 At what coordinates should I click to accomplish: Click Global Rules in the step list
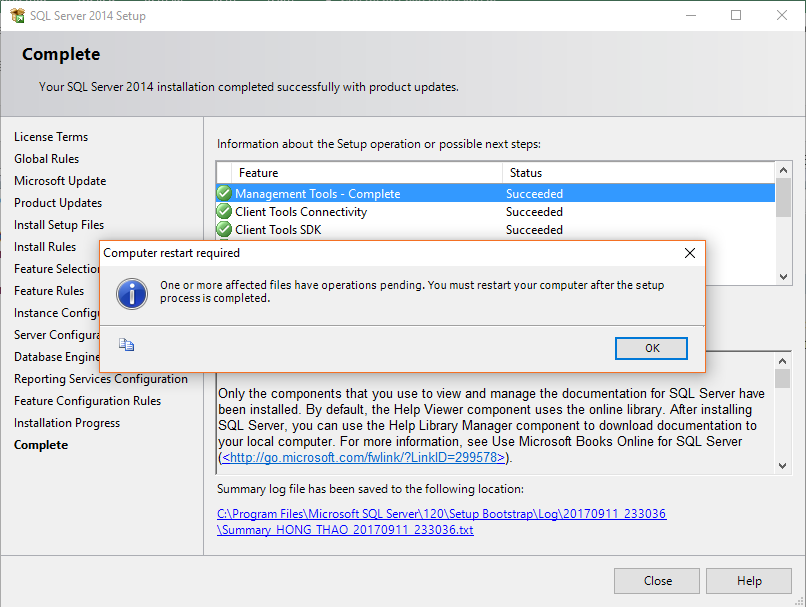(46, 159)
